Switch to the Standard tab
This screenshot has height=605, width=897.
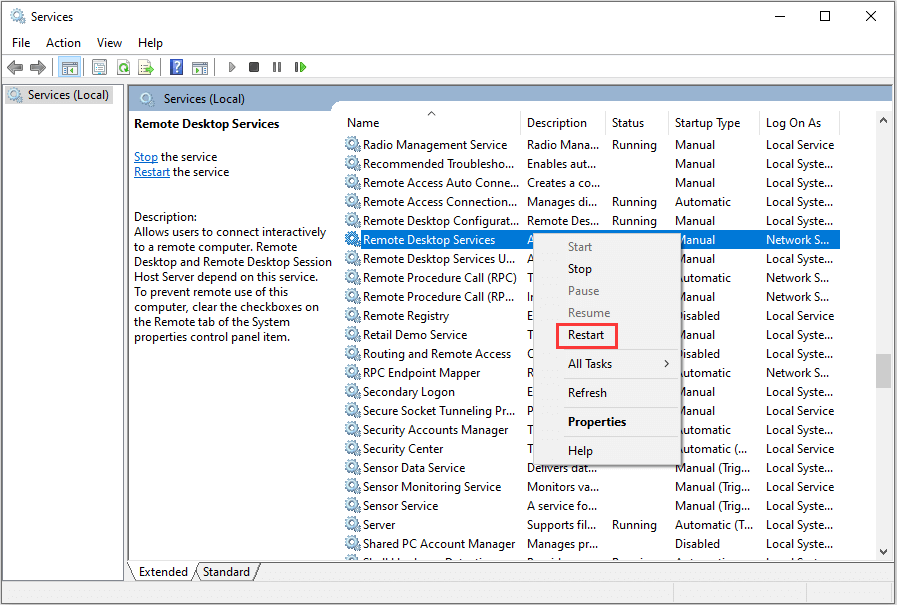(226, 572)
